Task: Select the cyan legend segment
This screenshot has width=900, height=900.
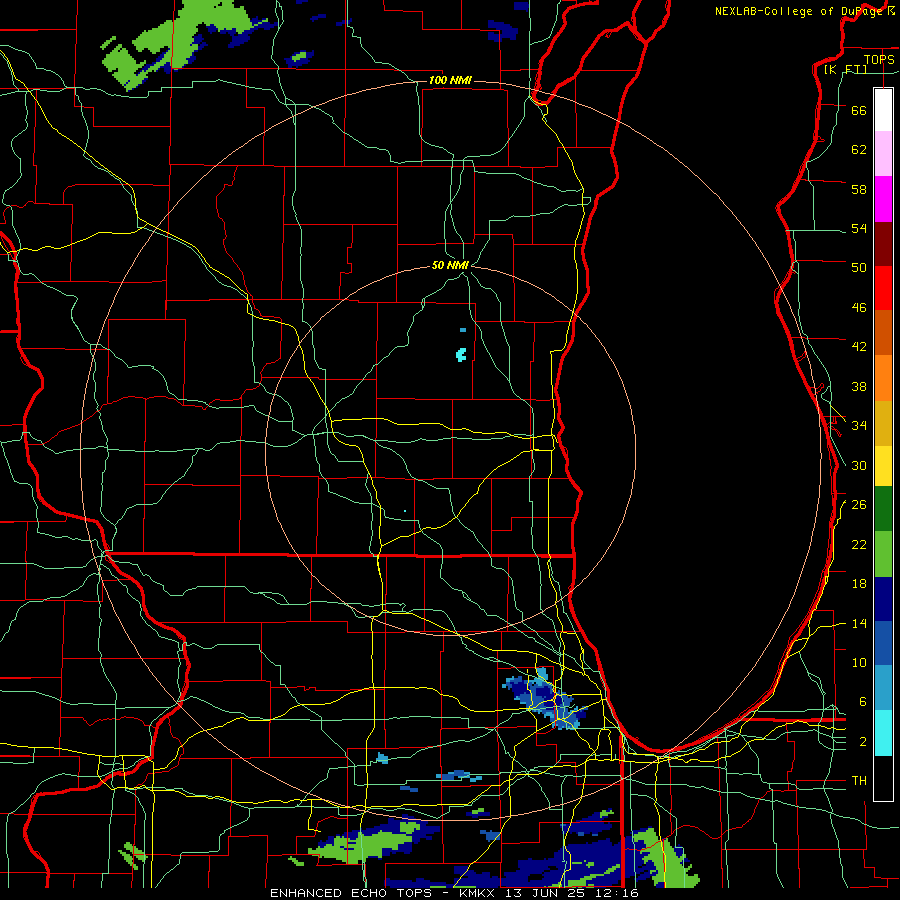Action: click(x=883, y=733)
